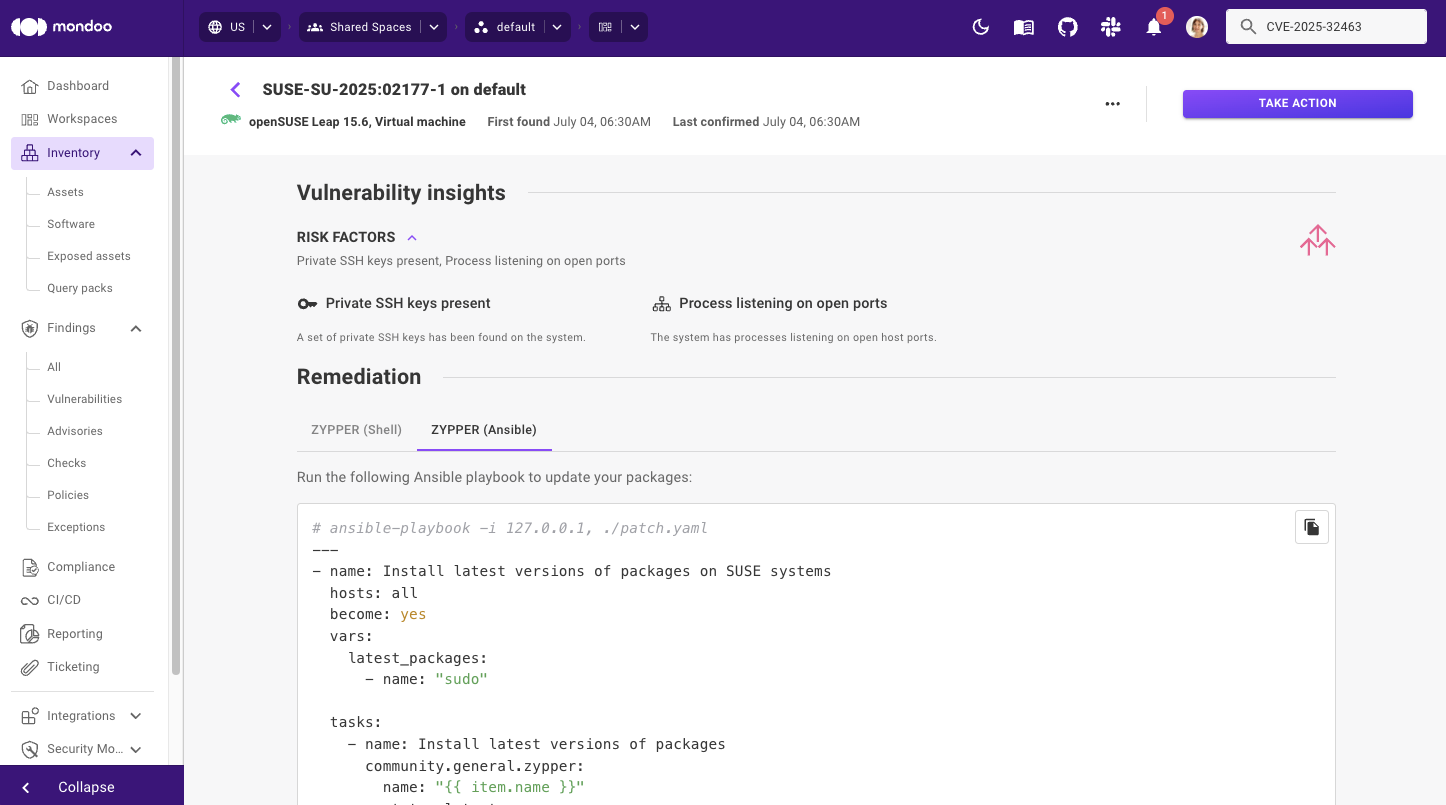Collapse the RISK FACTORS section

pyautogui.click(x=412, y=238)
